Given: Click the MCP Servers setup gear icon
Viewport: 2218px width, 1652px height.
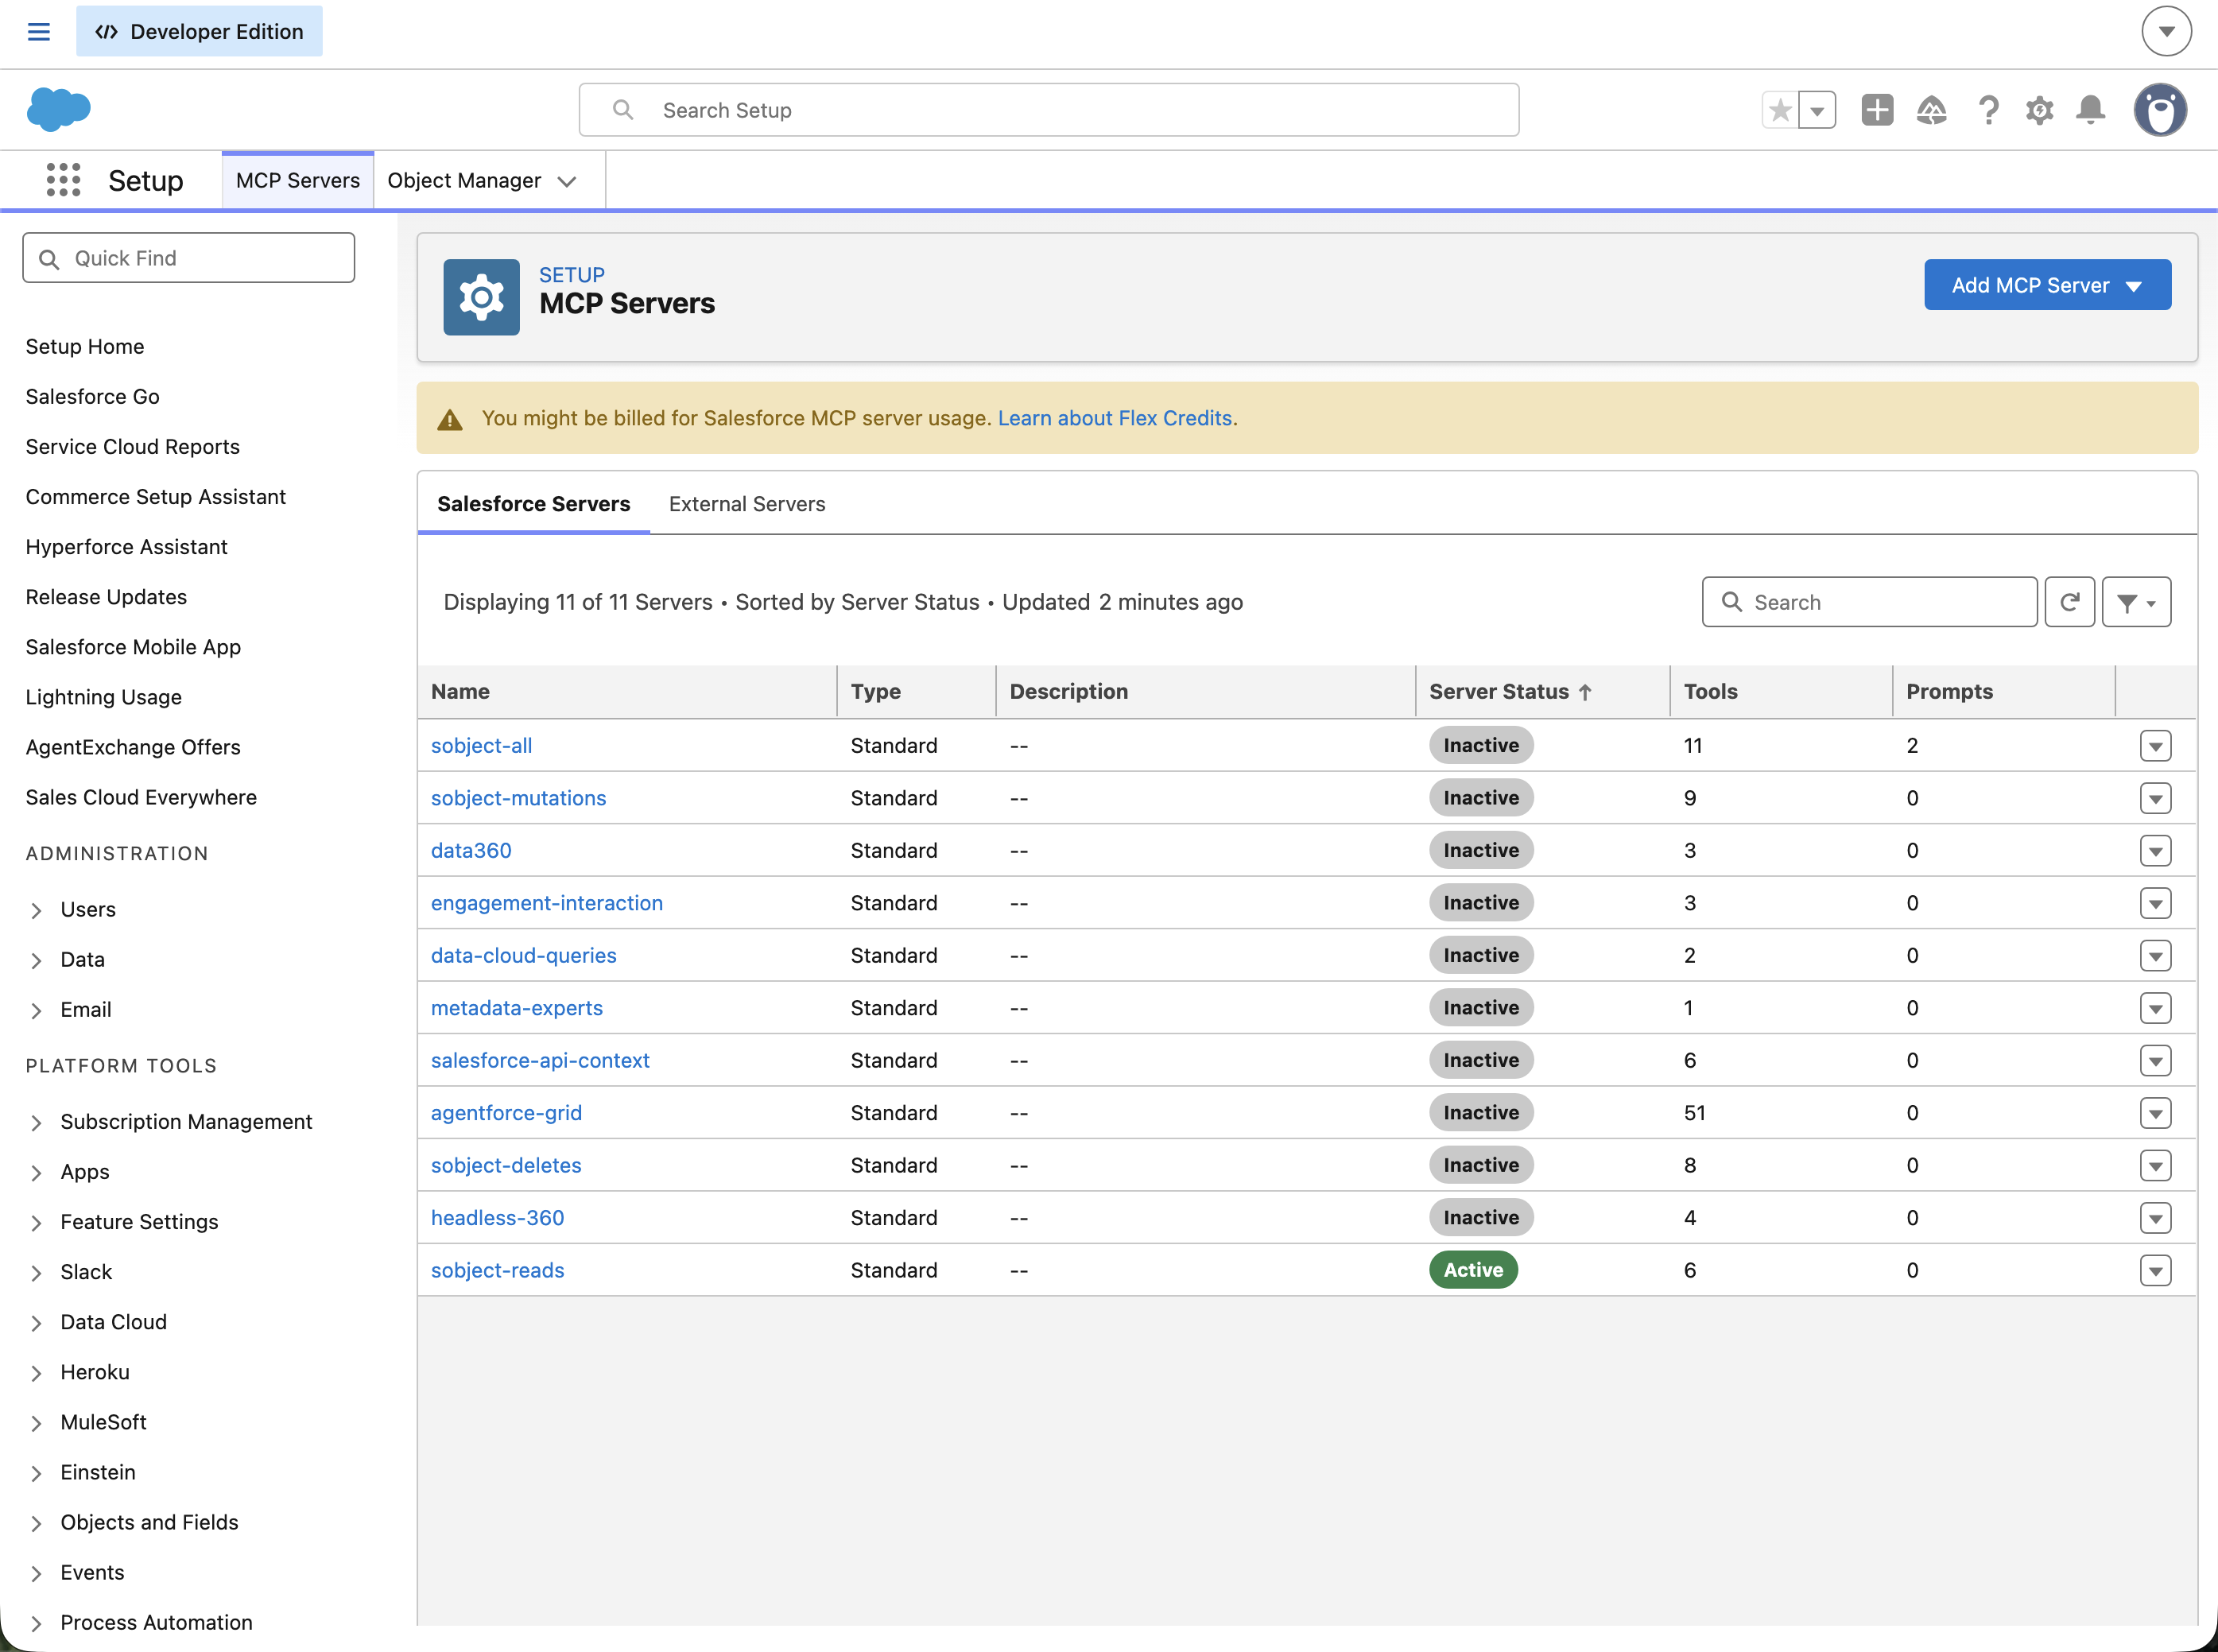Looking at the screenshot, I should [x=481, y=297].
